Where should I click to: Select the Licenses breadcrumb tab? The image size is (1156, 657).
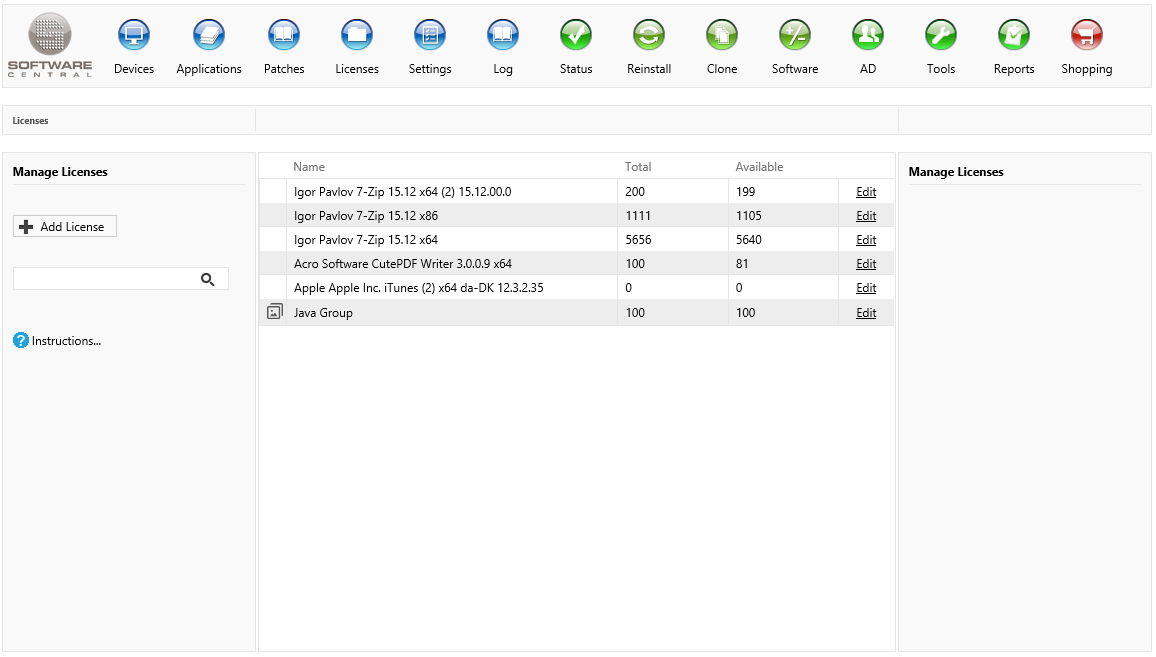[x=31, y=121]
